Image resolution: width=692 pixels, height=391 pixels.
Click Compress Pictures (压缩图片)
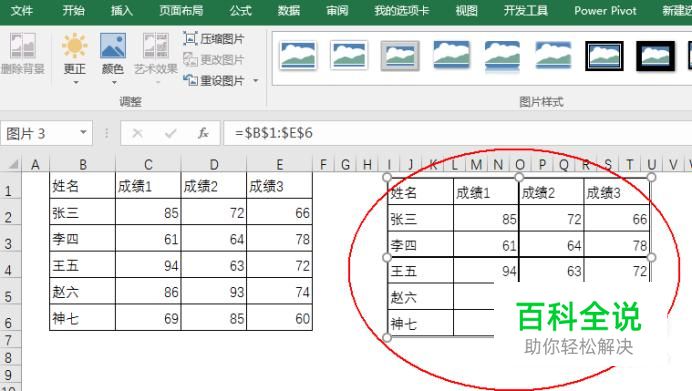click(214, 39)
